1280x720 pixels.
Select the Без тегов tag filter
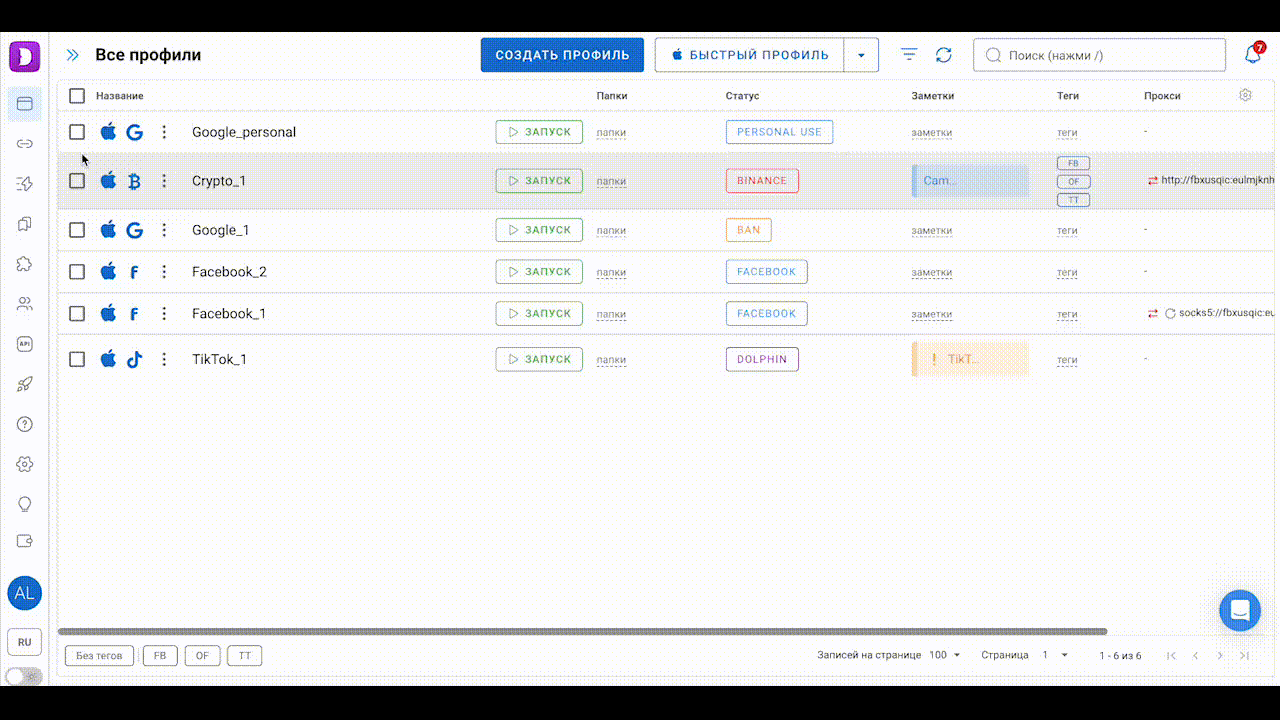(99, 656)
